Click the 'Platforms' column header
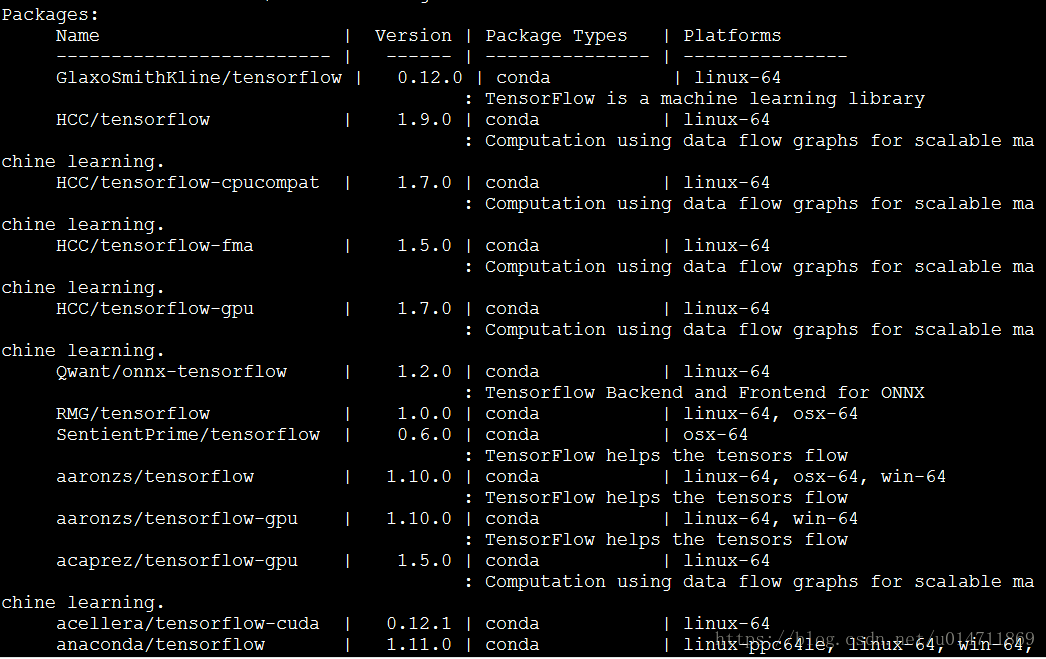 (x=732, y=35)
